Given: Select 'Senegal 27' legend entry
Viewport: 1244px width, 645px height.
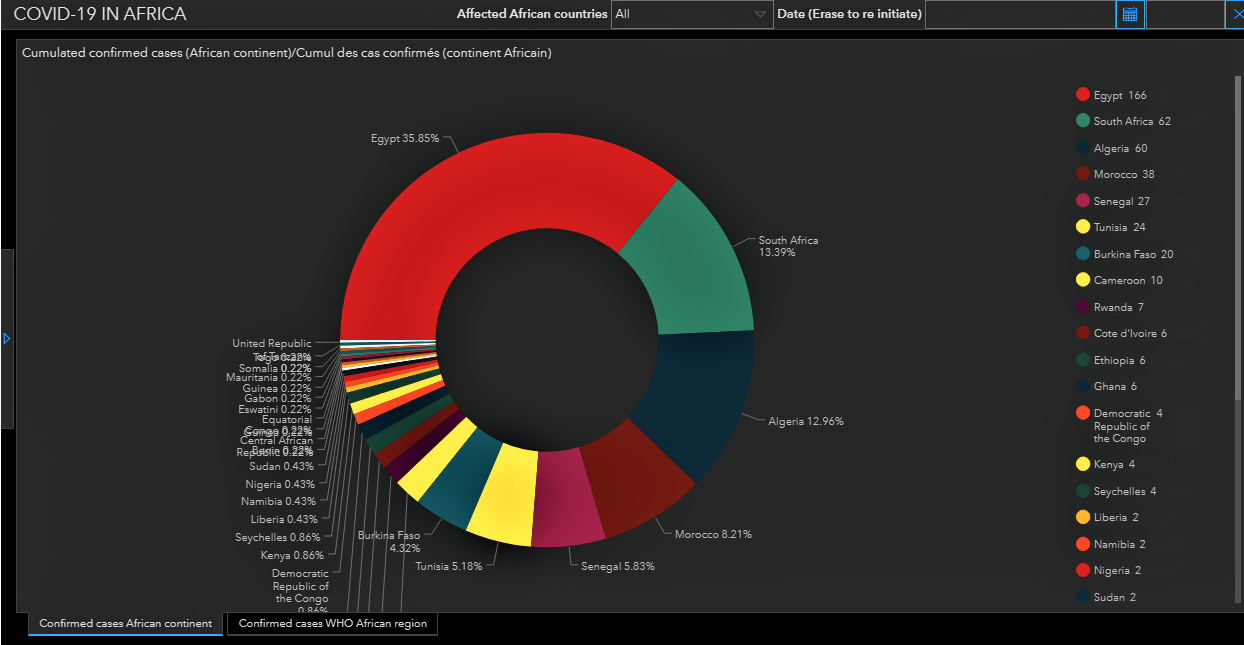Looking at the screenshot, I should click(x=1112, y=201).
